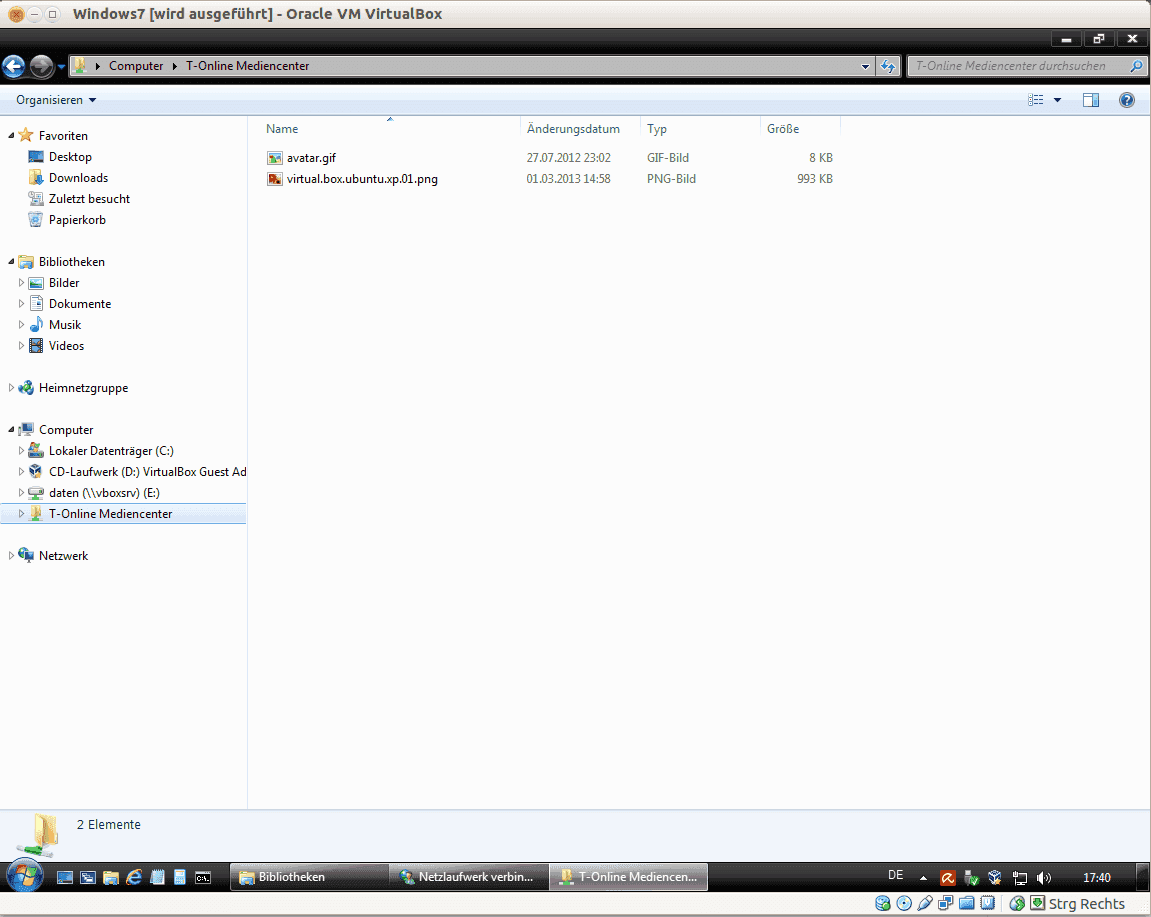This screenshot has height=917, width=1151.
Task: Open Papierkorb in navigation pane
Action: tap(77, 220)
